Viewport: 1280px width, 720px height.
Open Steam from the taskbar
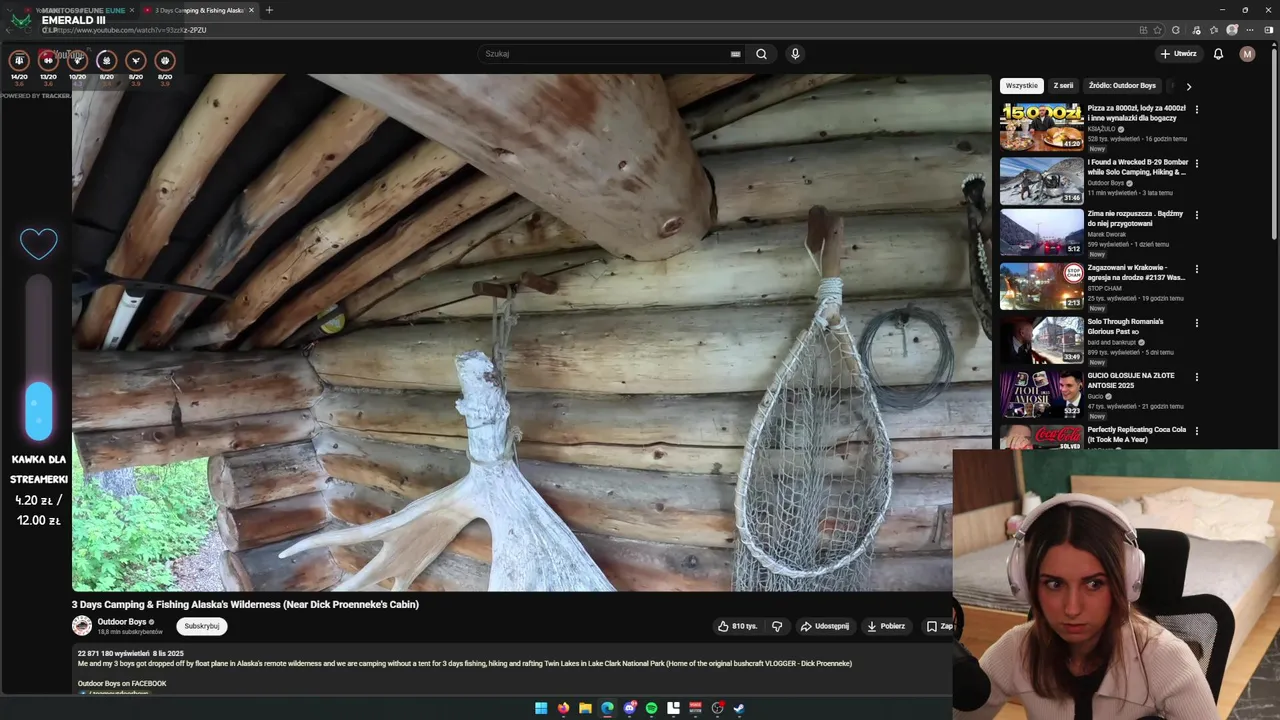[739, 708]
